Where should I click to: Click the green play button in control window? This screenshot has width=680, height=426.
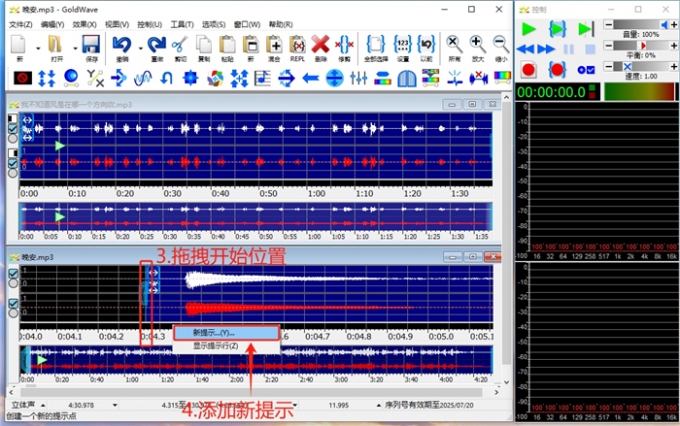(x=529, y=29)
